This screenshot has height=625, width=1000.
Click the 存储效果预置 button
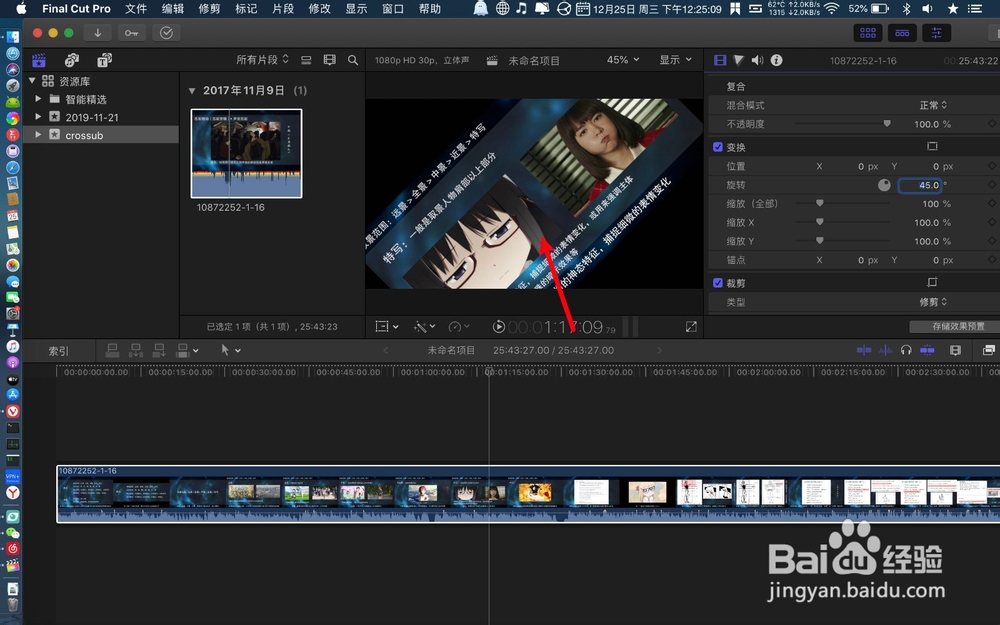pos(957,326)
